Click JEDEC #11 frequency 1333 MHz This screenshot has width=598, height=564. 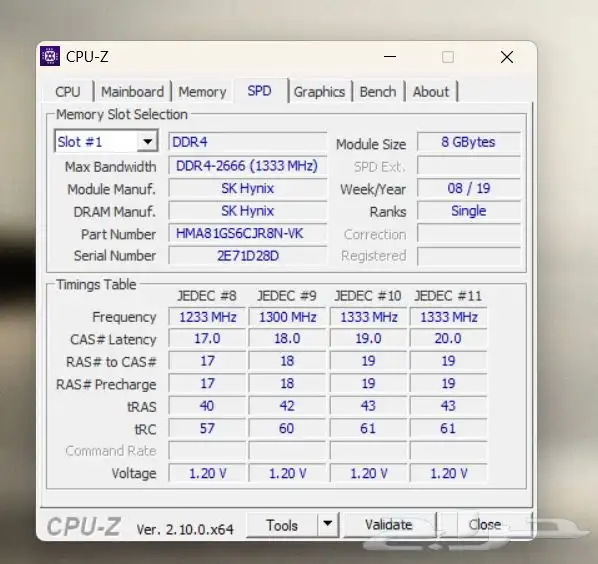448,317
